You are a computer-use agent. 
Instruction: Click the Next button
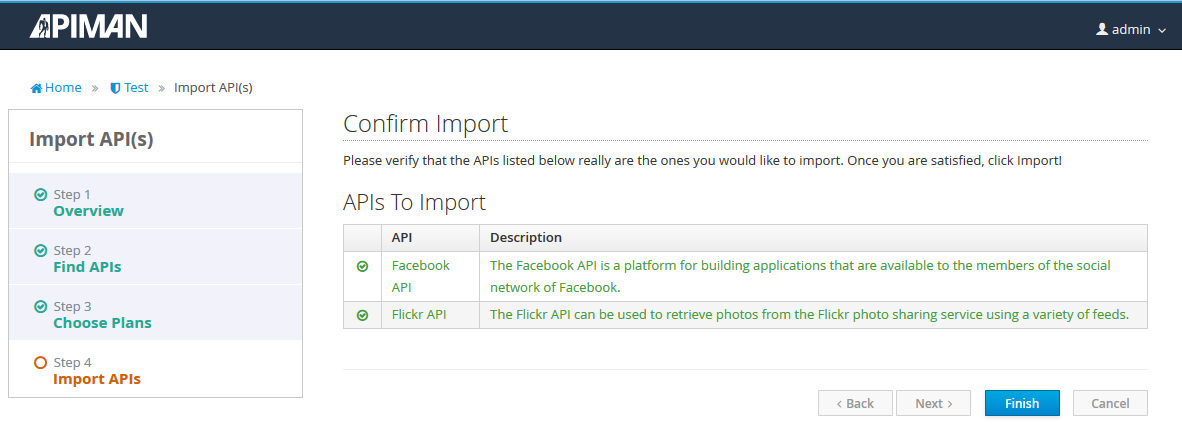[x=933, y=403]
